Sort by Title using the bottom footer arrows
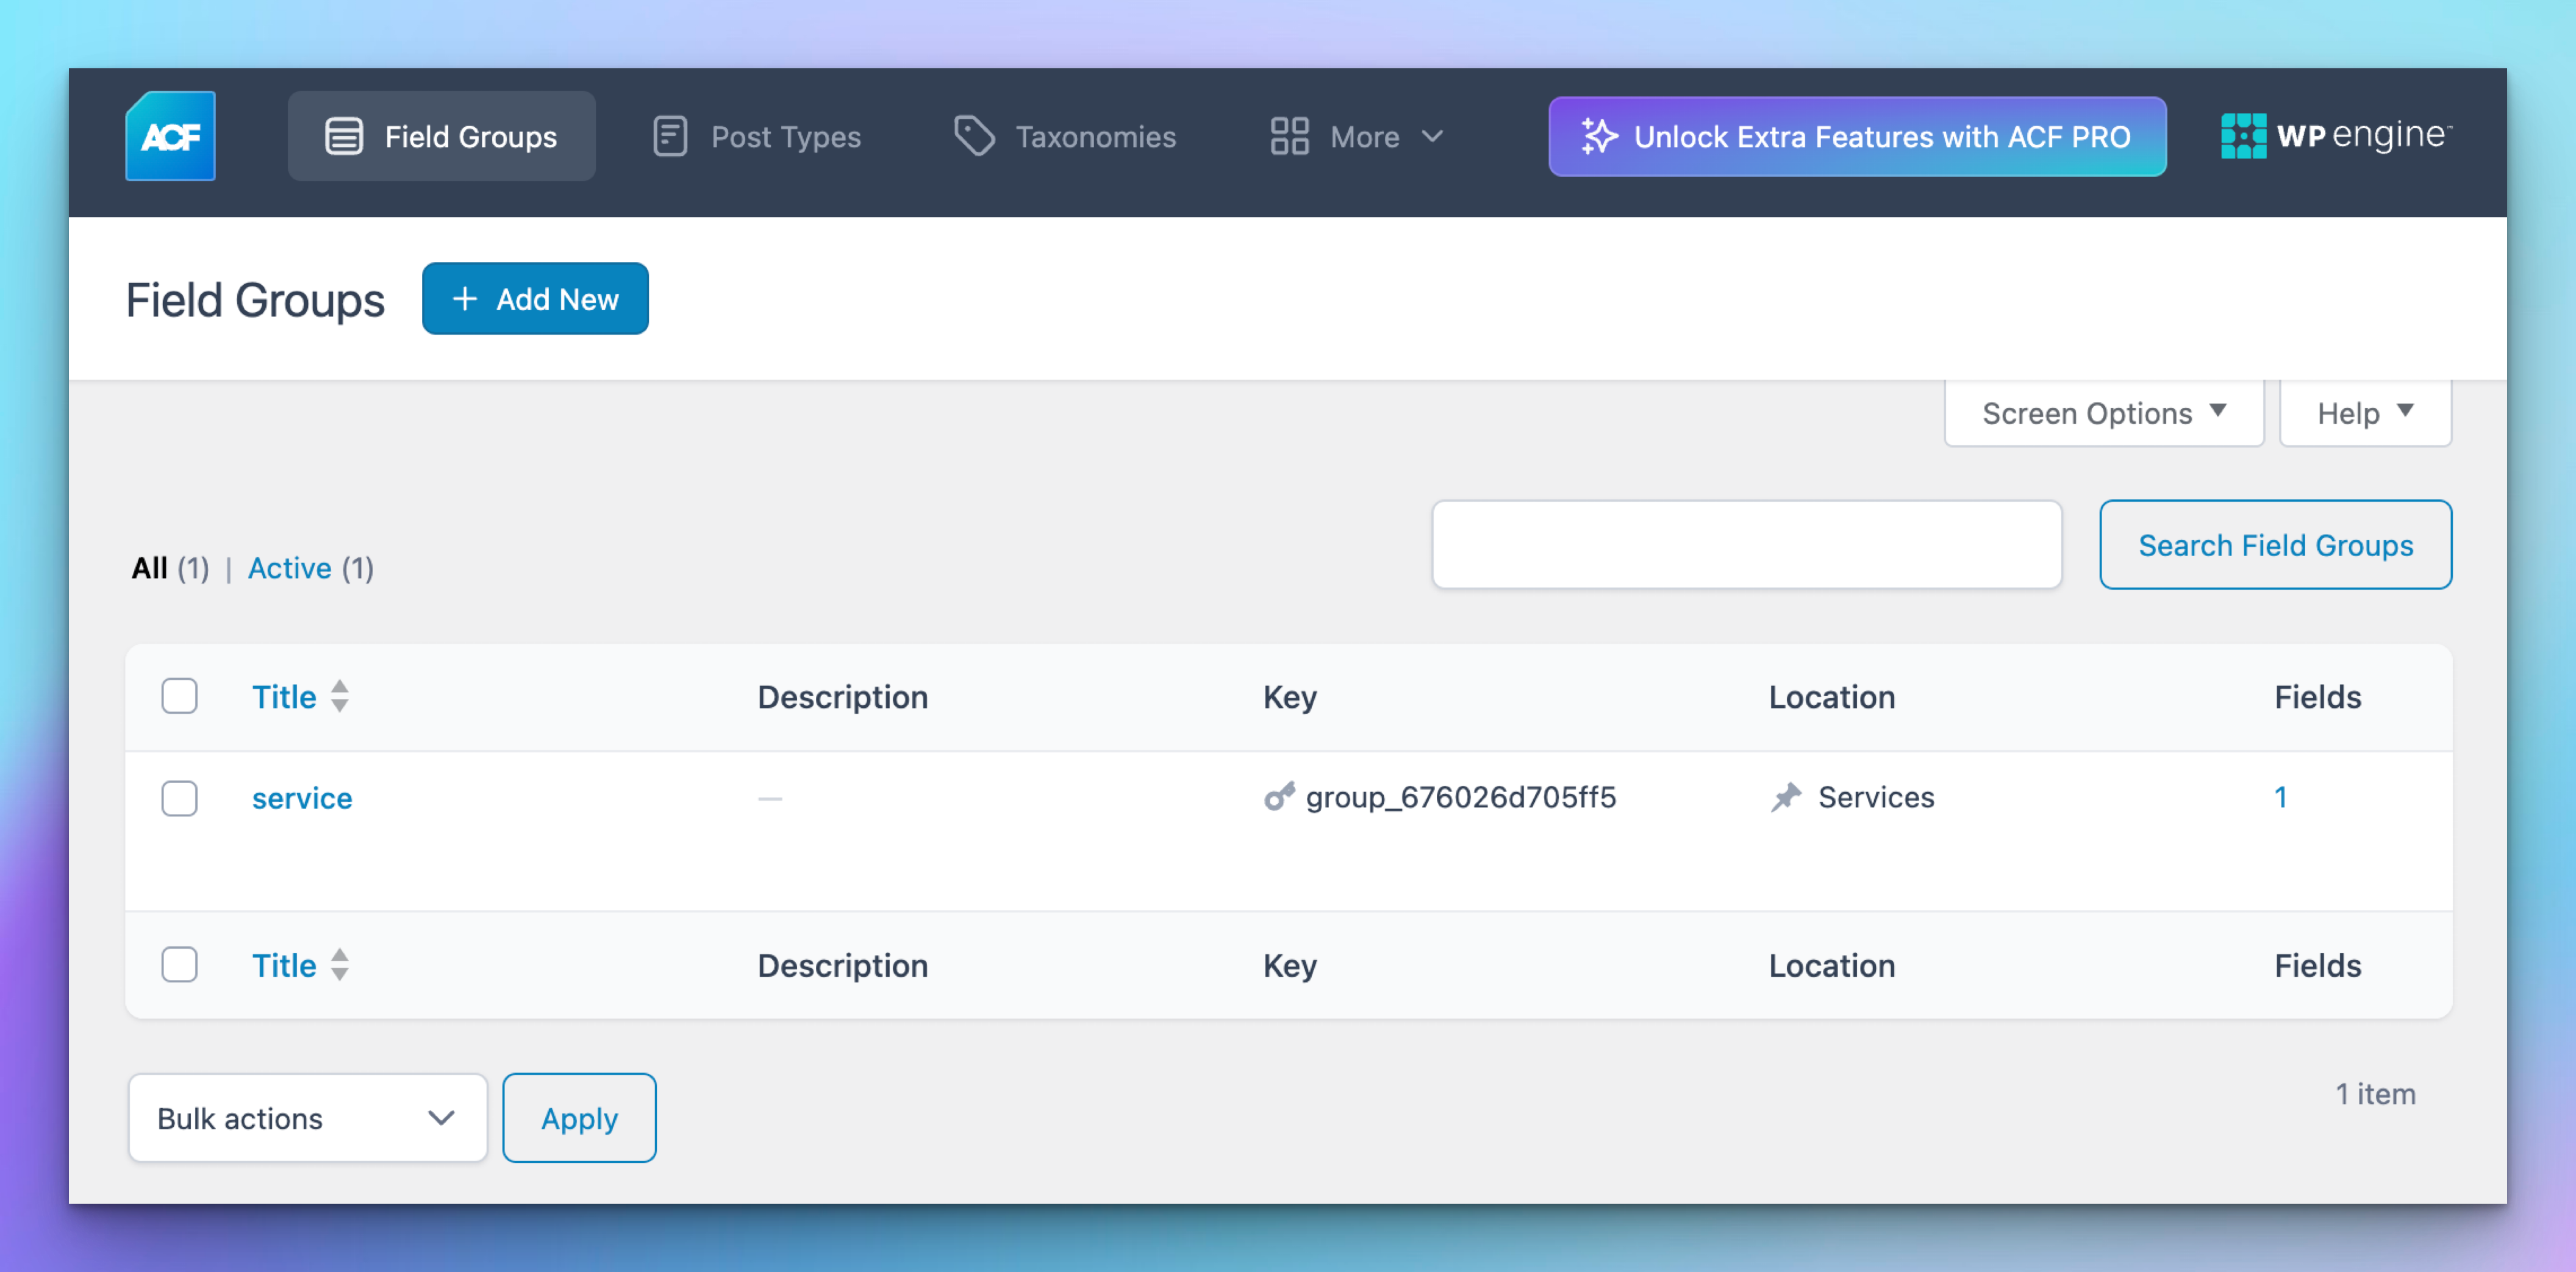Viewport: 2576px width, 1272px height. (340, 965)
